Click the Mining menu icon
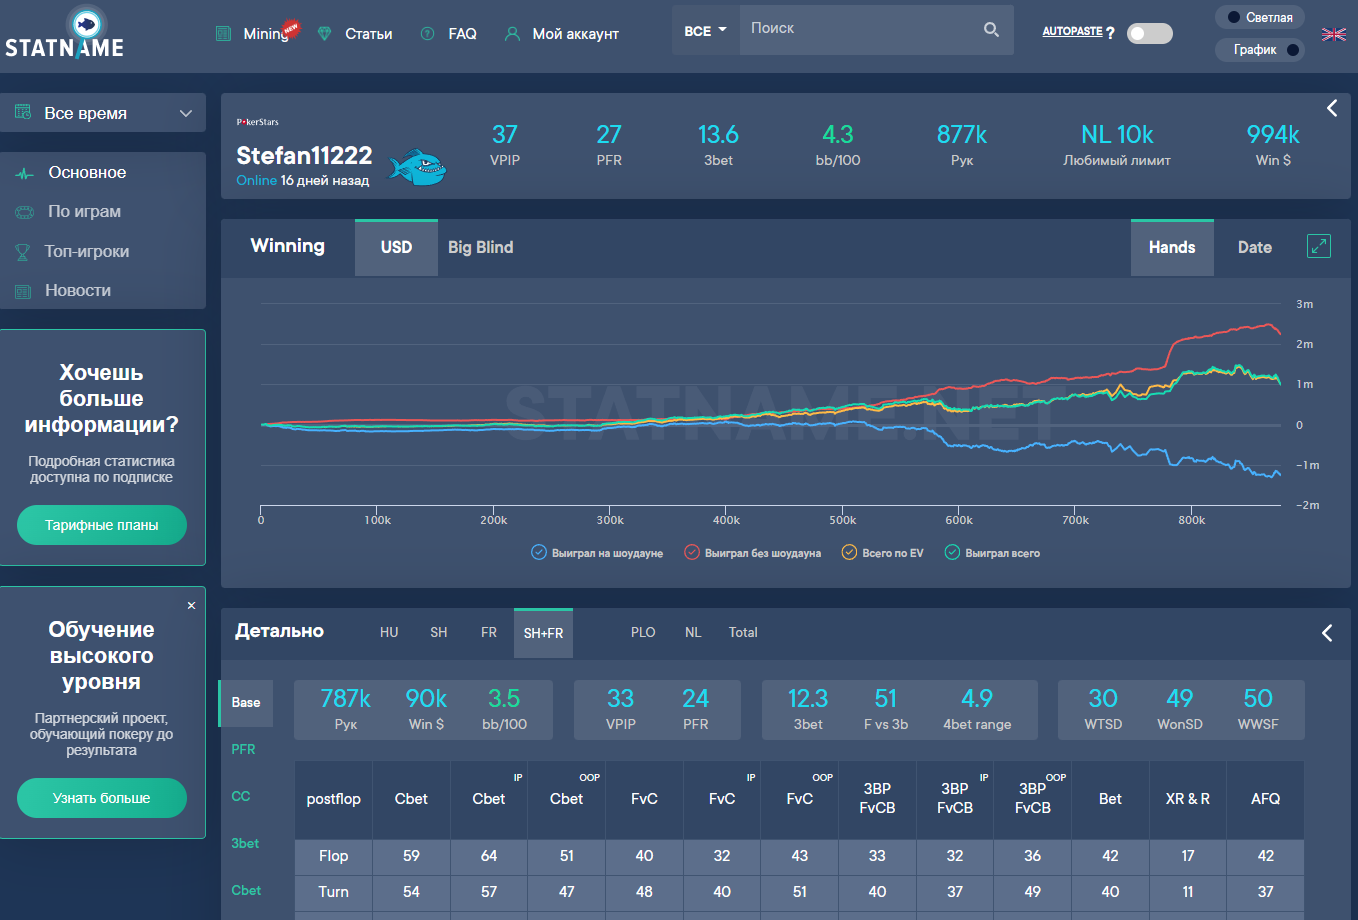This screenshot has height=920, width=1358. [x=223, y=34]
